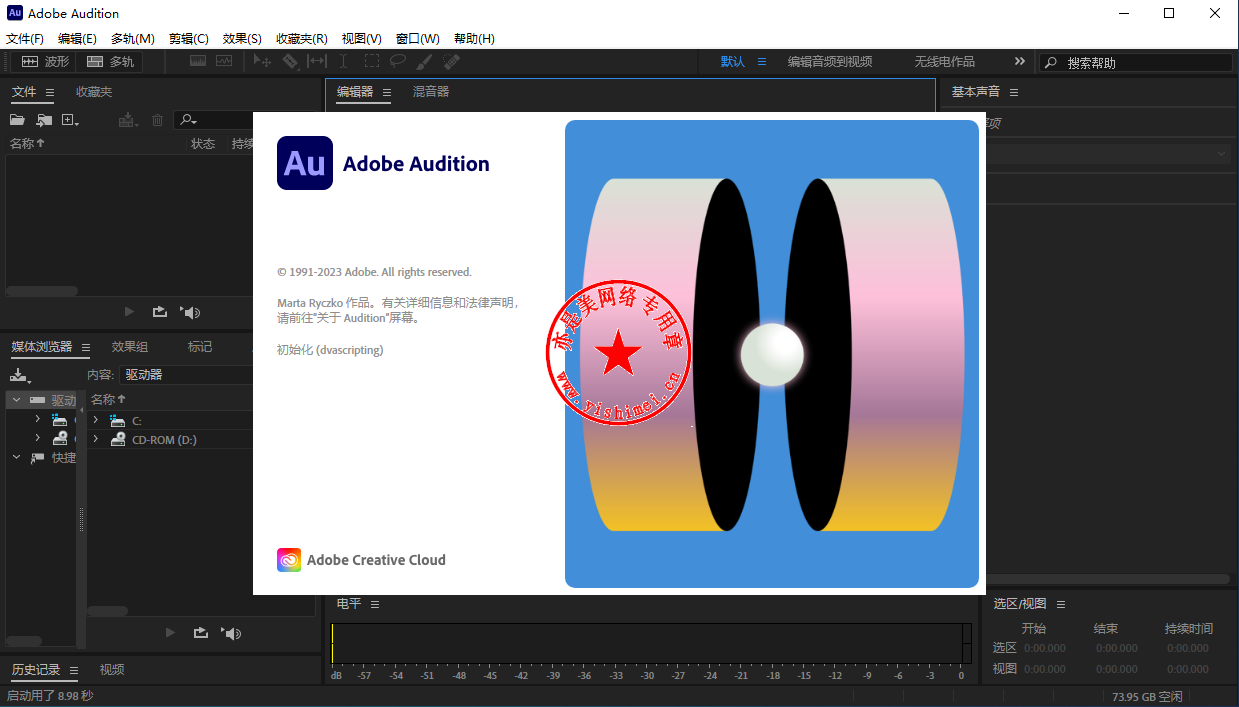Open the 媒体浏览器 panel menu icon

click(x=86, y=348)
